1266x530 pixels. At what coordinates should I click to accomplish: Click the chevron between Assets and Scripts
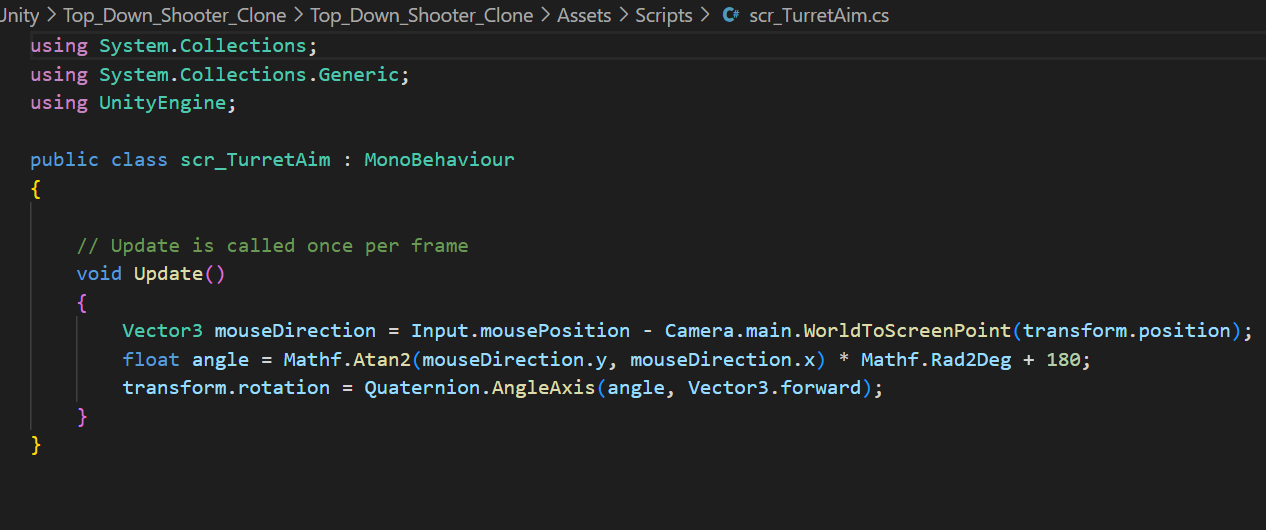[624, 15]
